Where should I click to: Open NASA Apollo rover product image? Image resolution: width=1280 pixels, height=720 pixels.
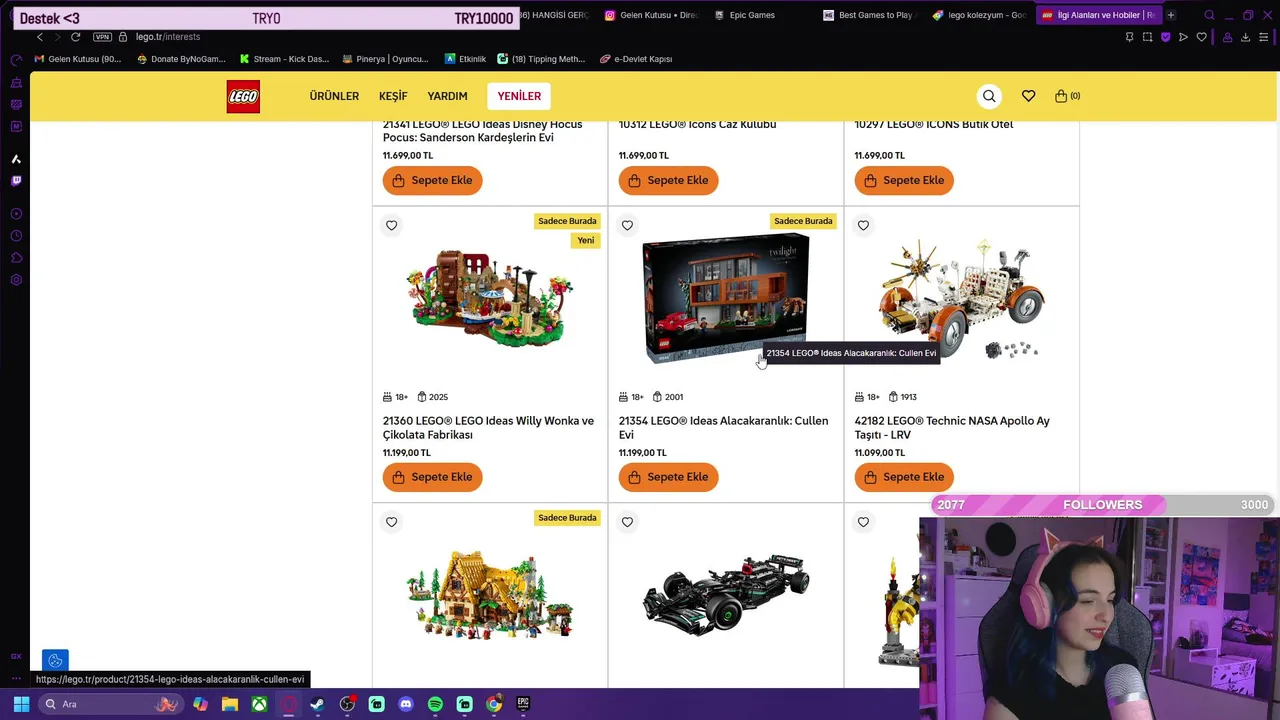pyautogui.click(x=961, y=298)
